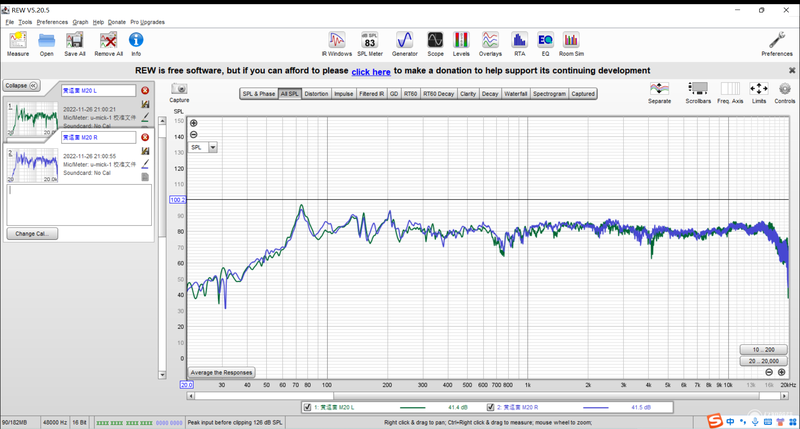Change M20 R trace colour
800x429 pixels.
[145, 164]
